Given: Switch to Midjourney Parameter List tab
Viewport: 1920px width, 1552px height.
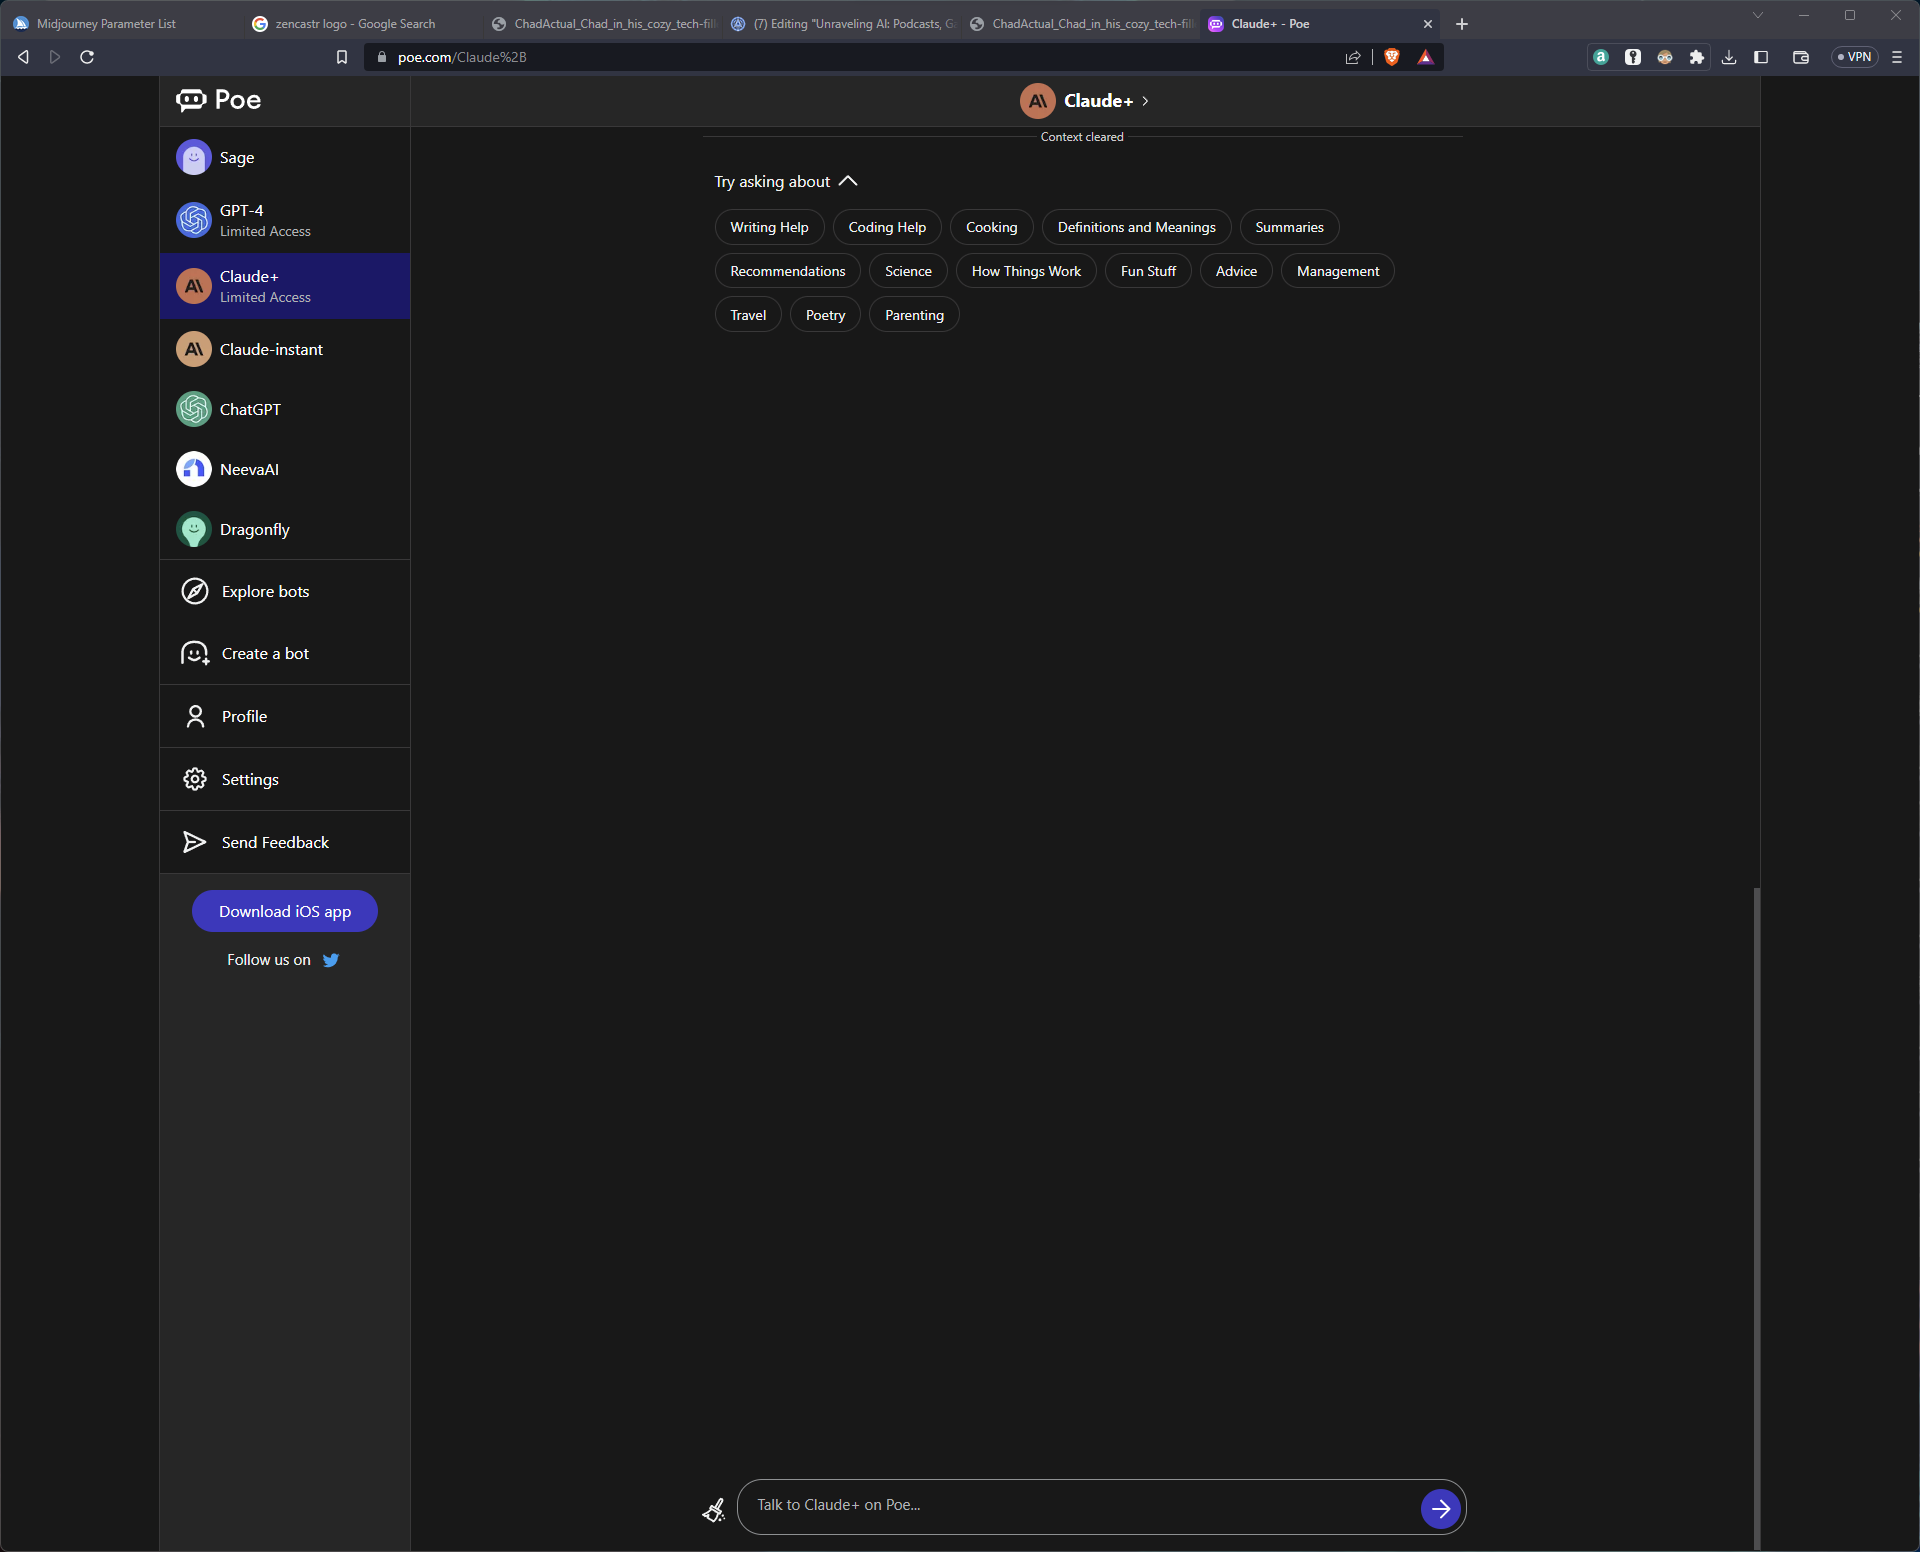Looking at the screenshot, I should coord(105,23).
